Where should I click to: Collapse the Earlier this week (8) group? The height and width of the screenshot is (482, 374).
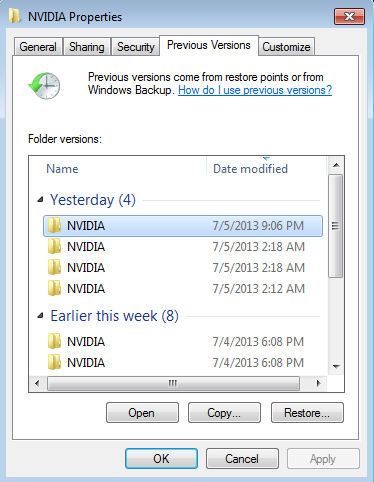pyautogui.click(x=40, y=316)
